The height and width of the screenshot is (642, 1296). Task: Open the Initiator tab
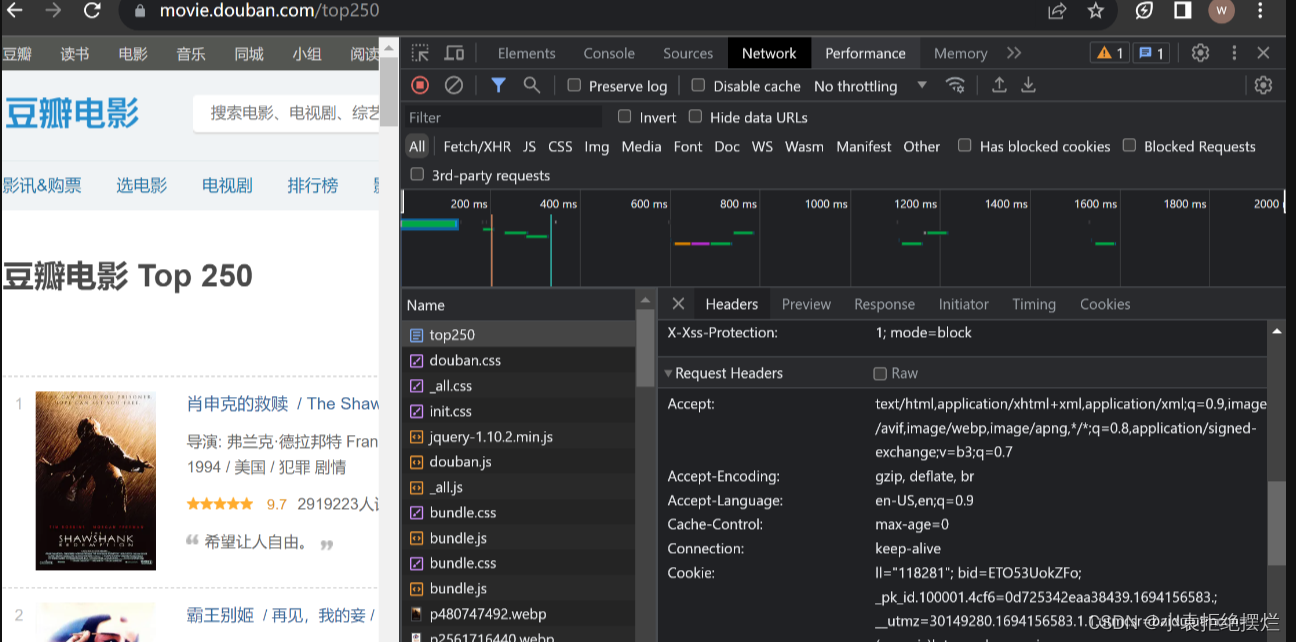pyautogui.click(x=963, y=304)
